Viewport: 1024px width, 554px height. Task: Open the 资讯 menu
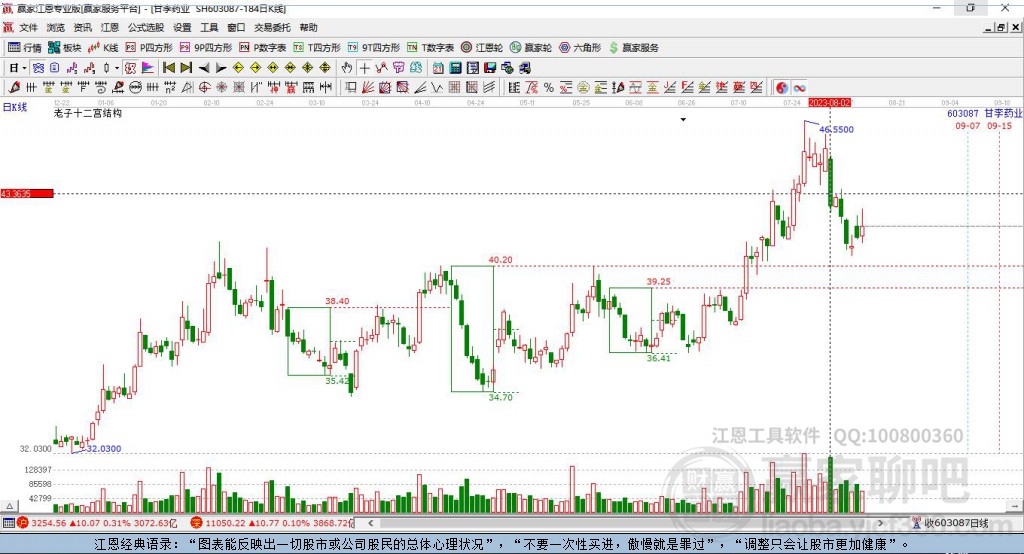coord(82,27)
